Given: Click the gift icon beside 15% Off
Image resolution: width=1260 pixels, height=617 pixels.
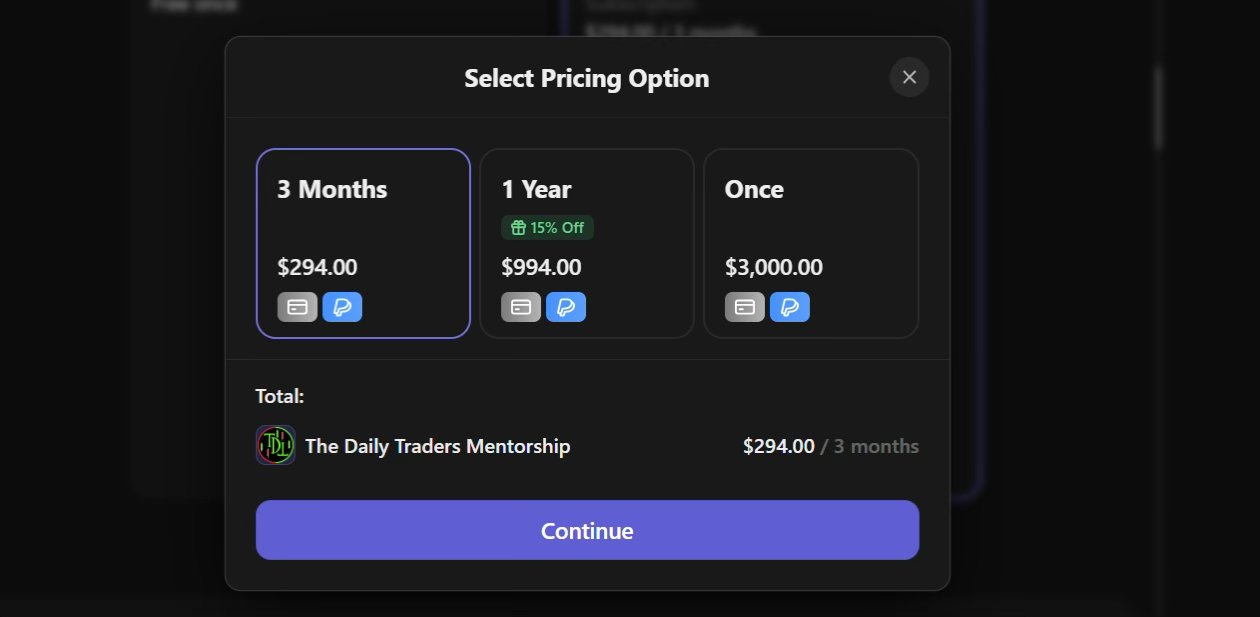Looking at the screenshot, I should pyautogui.click(x=518, y=228).
